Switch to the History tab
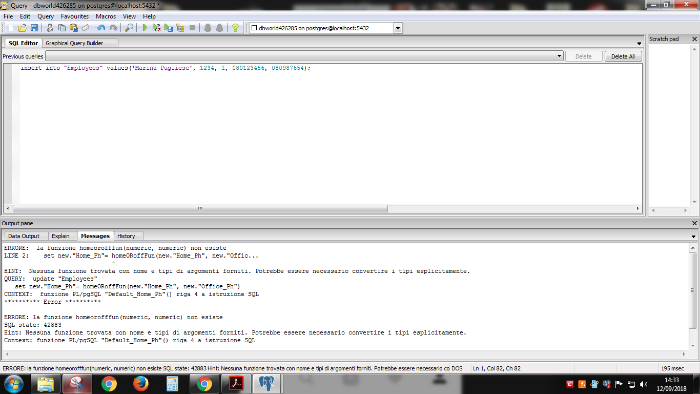700x394 pixels. tap(126, 236)
